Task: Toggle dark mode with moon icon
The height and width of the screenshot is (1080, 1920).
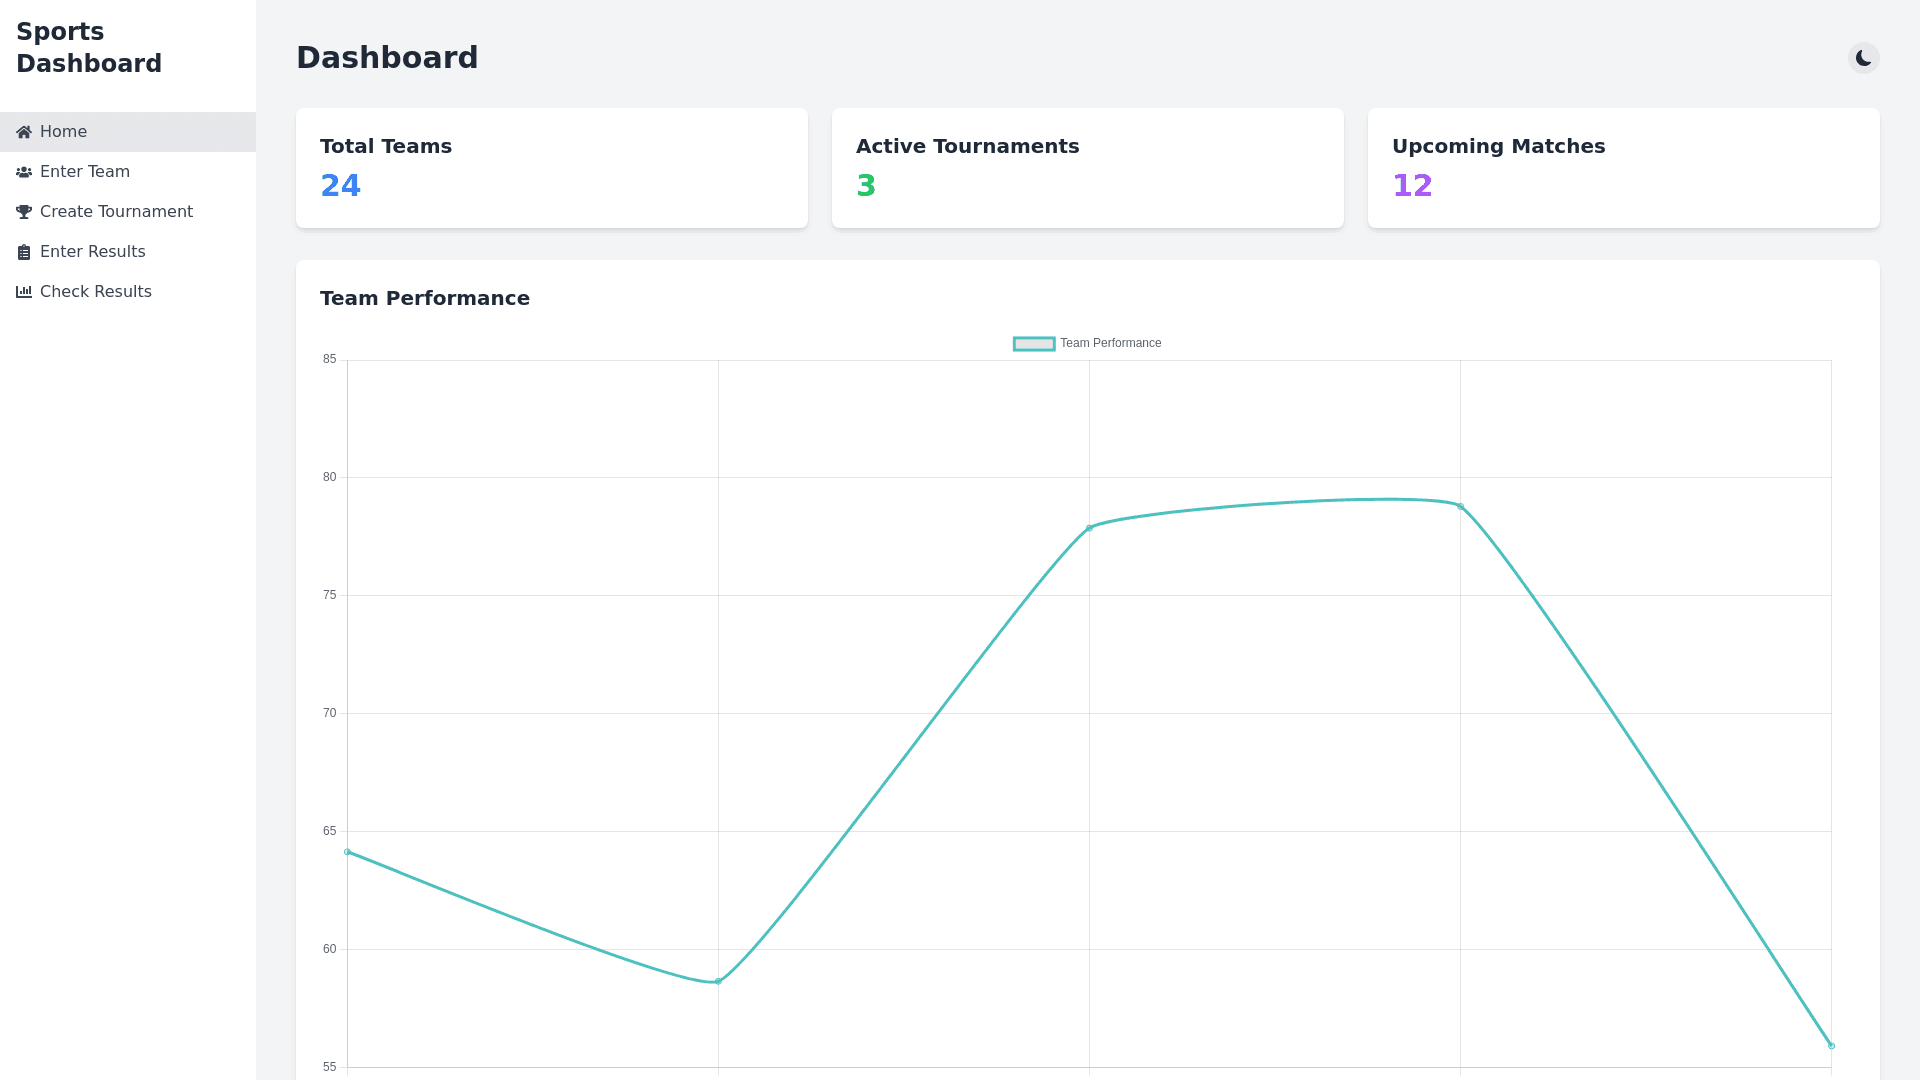Action: point(1863,58)
